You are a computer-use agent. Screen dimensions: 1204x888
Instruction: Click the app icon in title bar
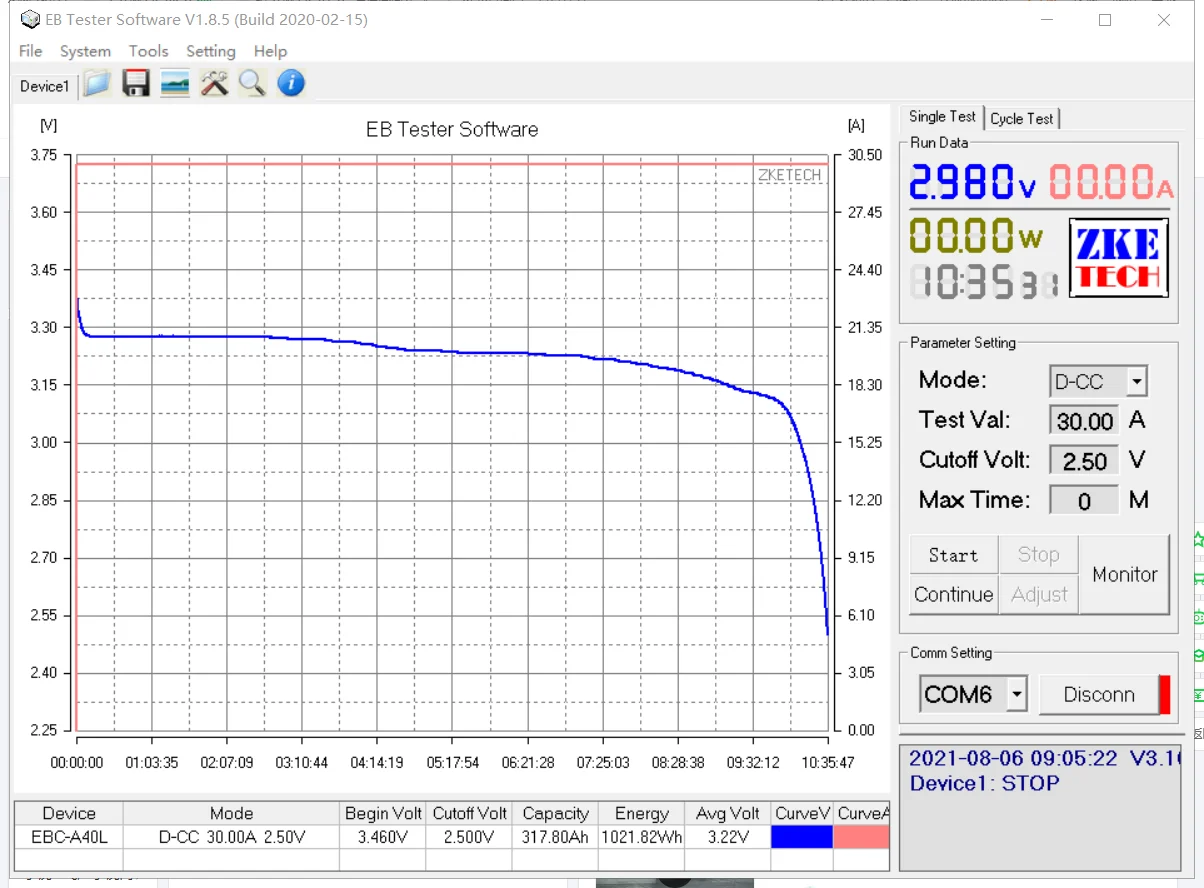pos(31,20)
